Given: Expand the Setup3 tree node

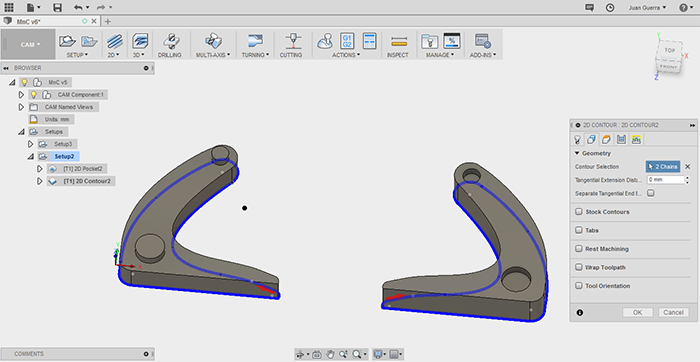Looking at the screenshot, I should pos(30,144).
